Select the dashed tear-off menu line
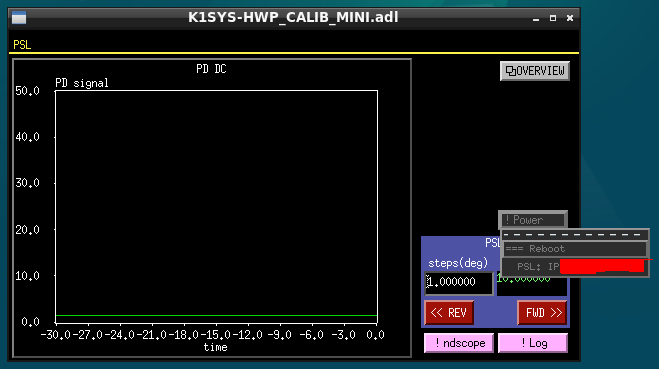Viewport: 659px width, 369px height. 575,235
